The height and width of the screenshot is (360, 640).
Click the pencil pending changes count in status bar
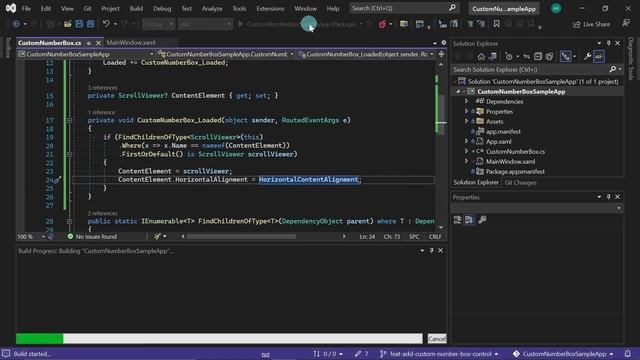click(x=362, y=354)
